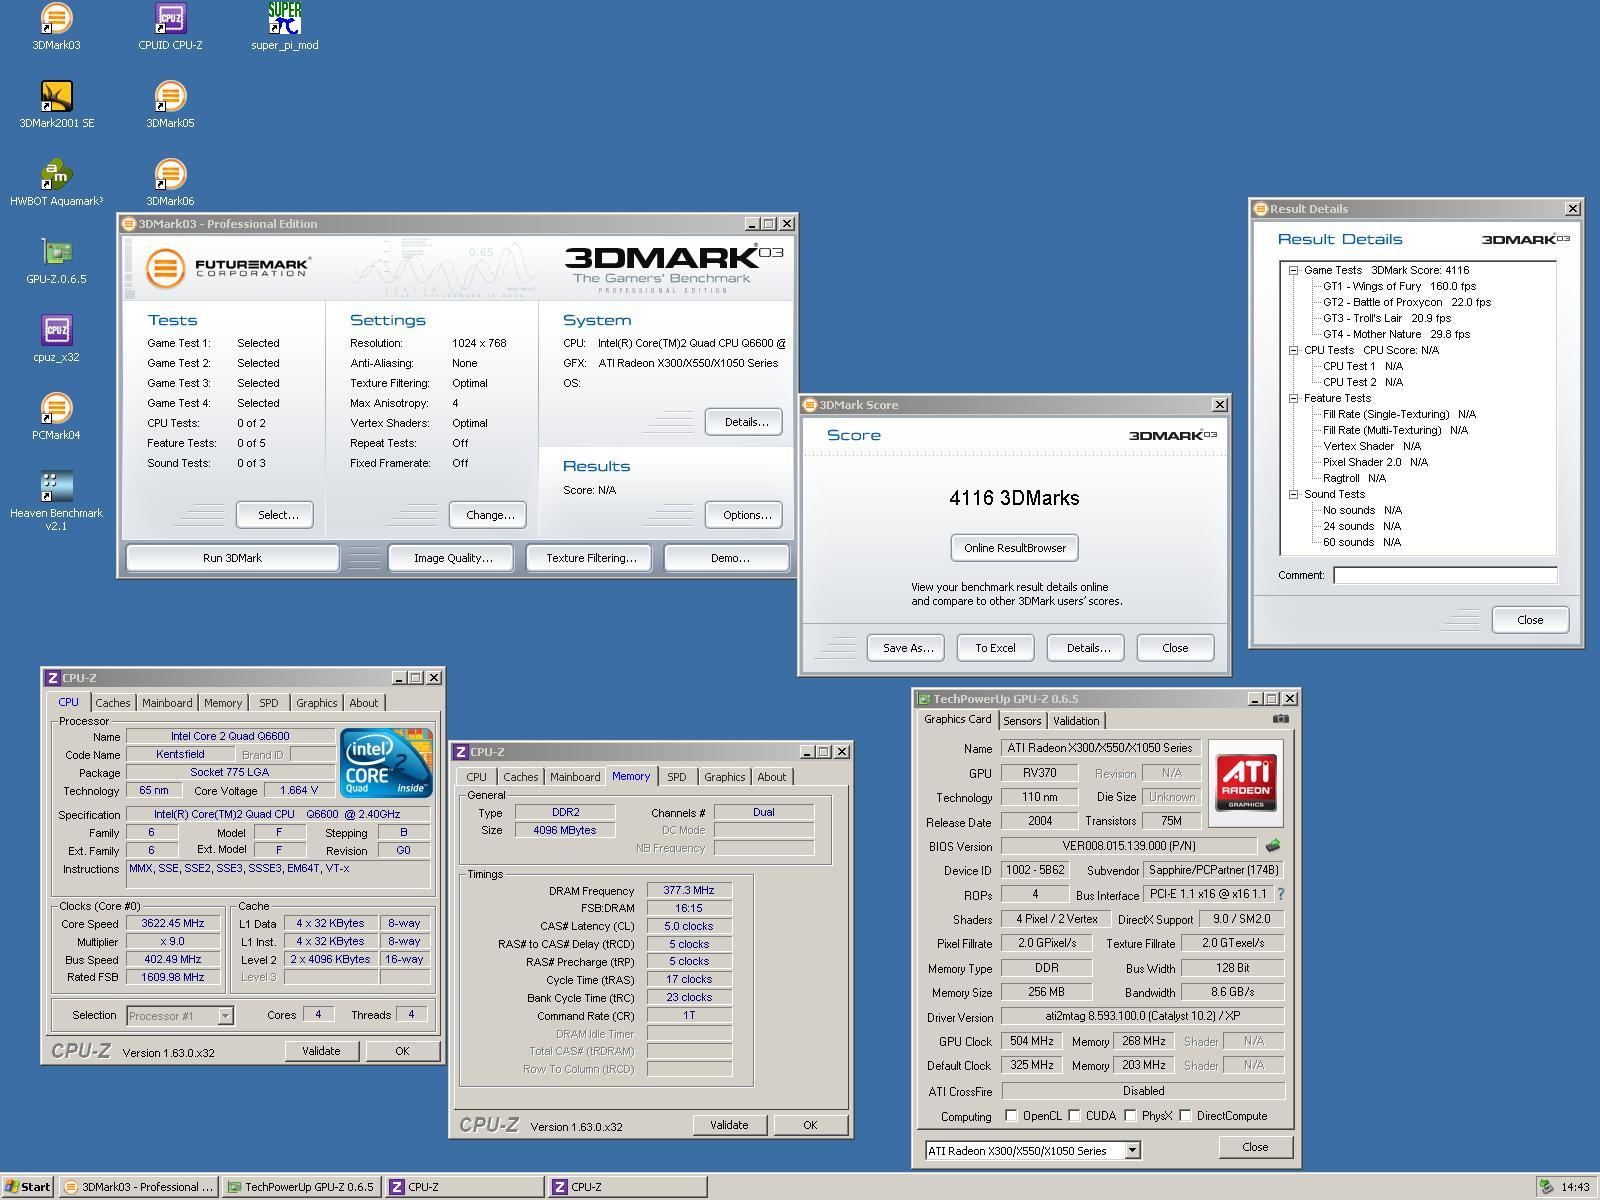The height and width of the screenshot is (1200, 1600).
Task: Click Demo... button in 3DMark03
Action: tap(730, 558)
